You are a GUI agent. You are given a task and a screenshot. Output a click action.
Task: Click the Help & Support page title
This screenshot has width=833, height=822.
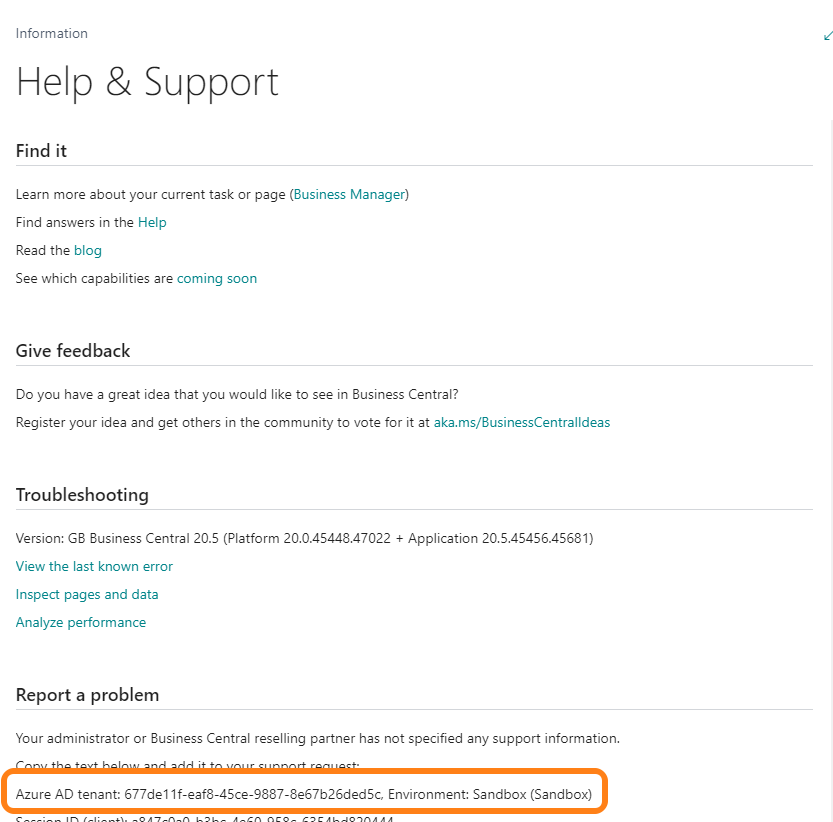click(147, 82)
